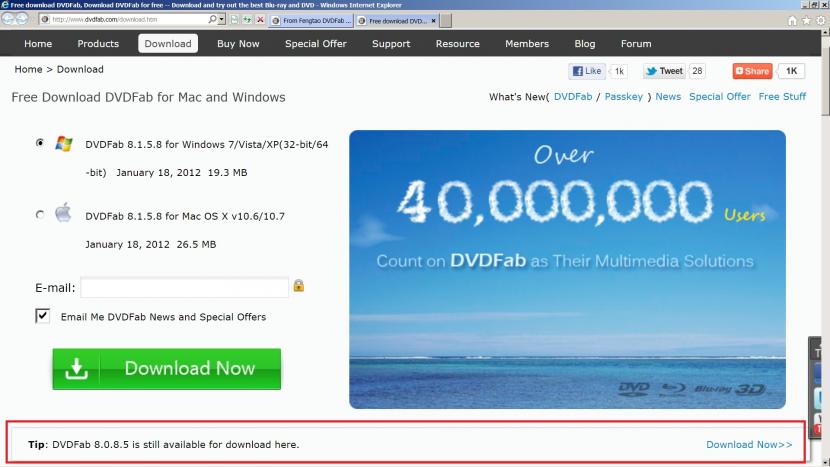Click the address bar search magnifier icon

pyautogui.click(x=212, y=20)
